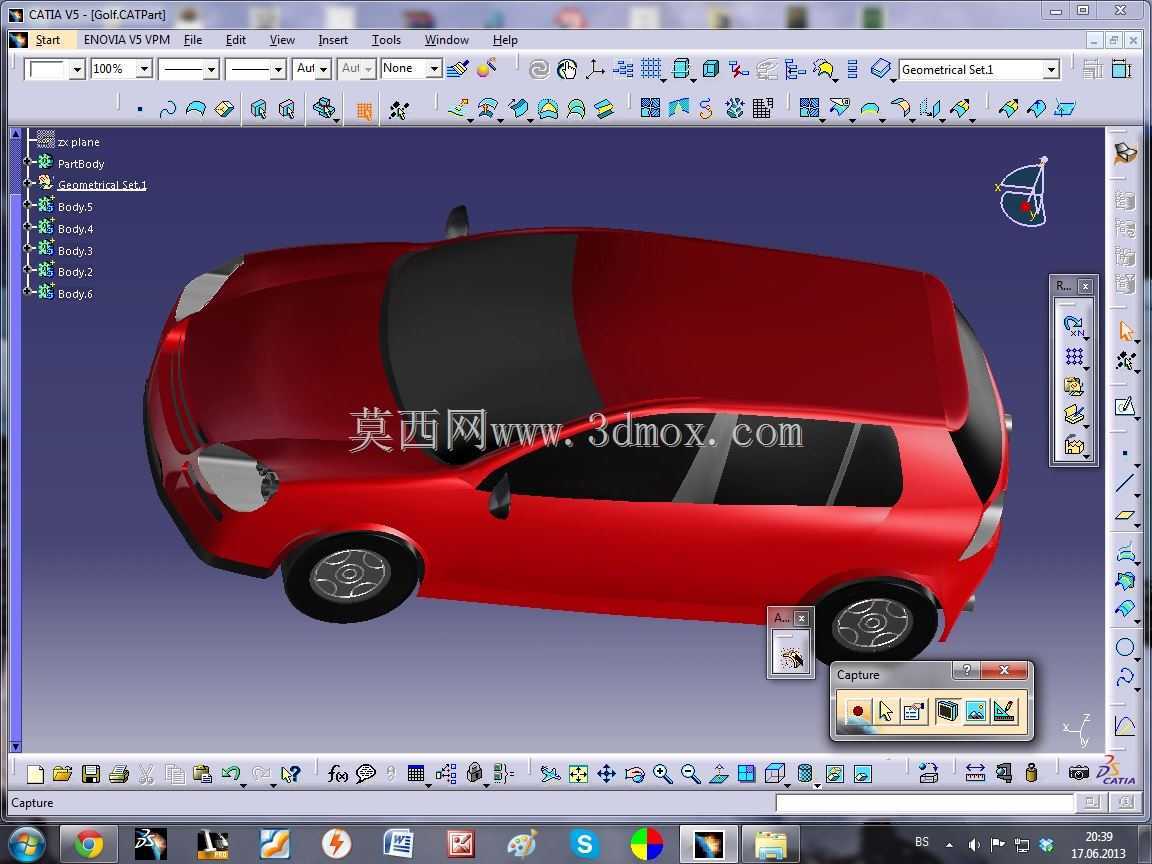Open the Tools menu
1152x864 pixels.
tap(386, 40)
